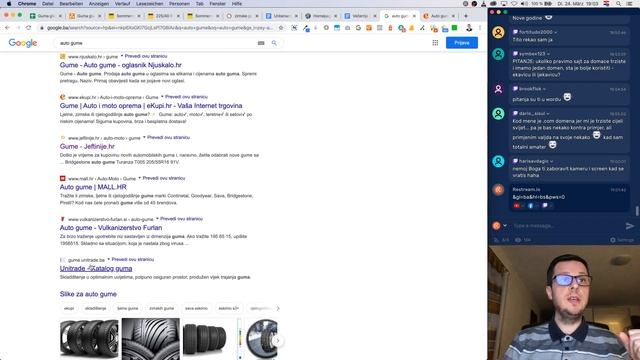Image resolution: width=640 pixels, height=360 pixels.
Task: Open the Google apps grid
Action: [435, 43]
